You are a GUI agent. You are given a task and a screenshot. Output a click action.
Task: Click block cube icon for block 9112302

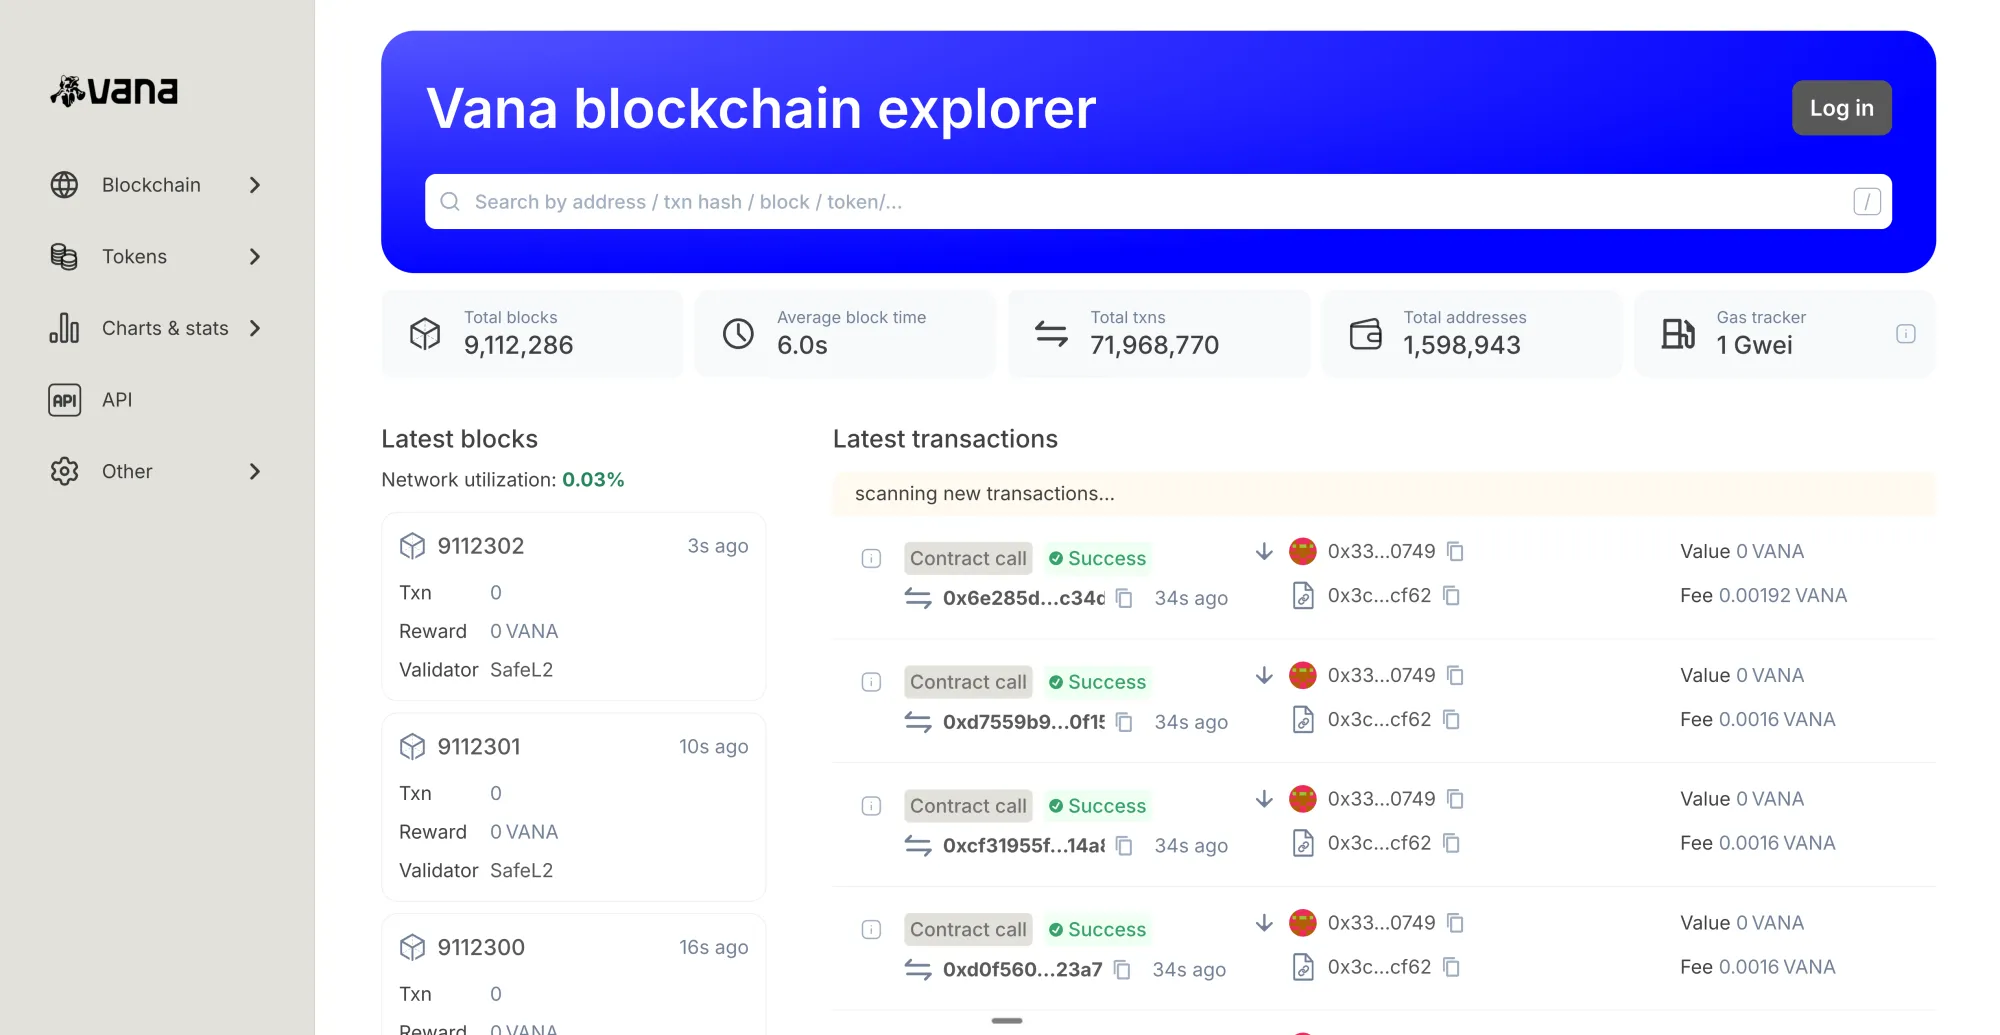(x=412, y=546)
